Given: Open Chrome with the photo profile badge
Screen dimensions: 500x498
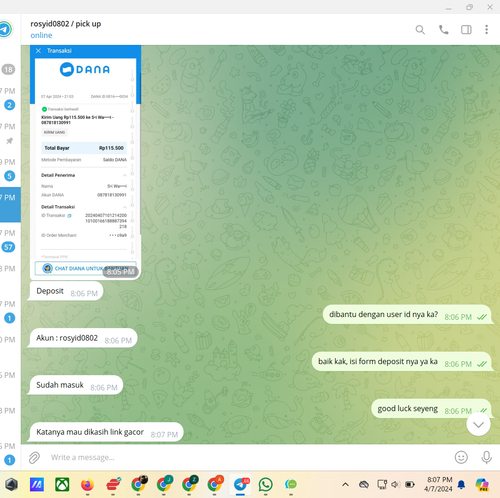Looking at the screenshot, I should (139, 484).
